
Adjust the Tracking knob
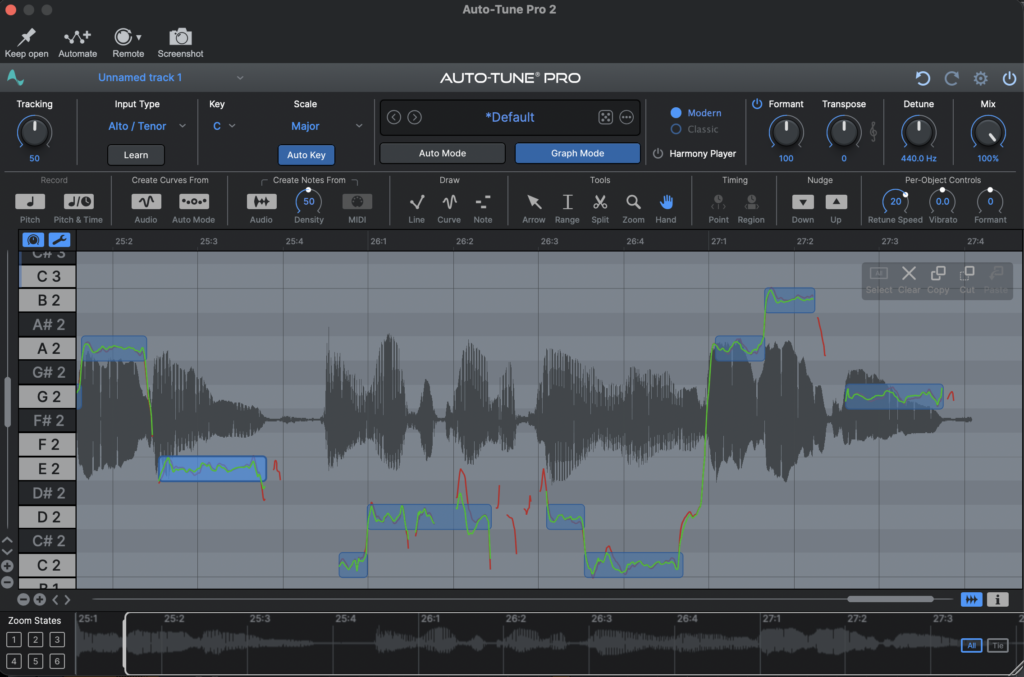34,133
